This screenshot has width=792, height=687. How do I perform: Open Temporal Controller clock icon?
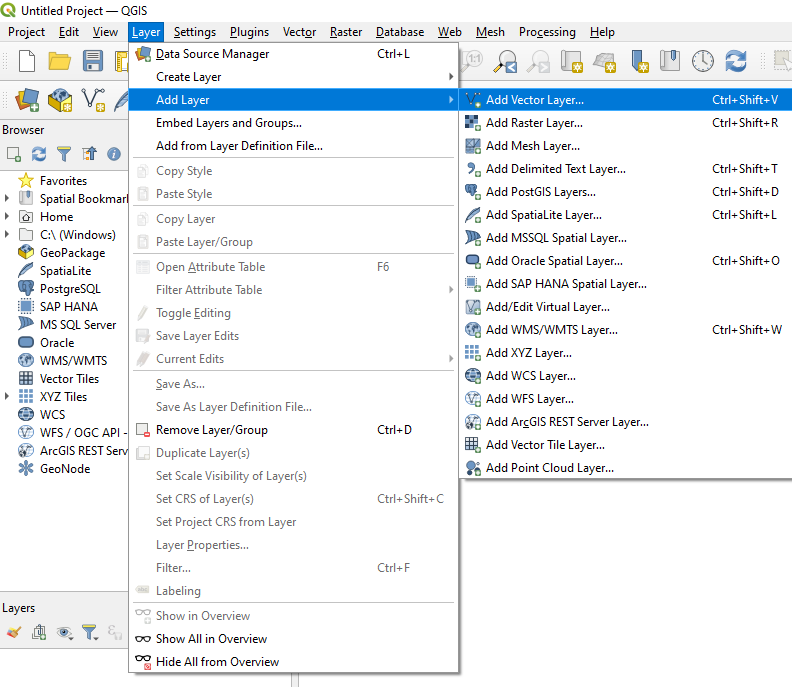(703, 62)
